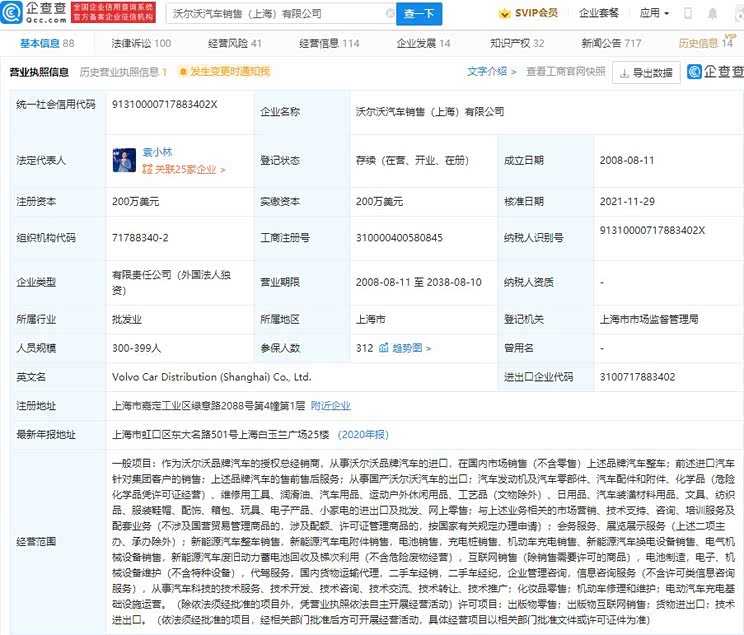The height and width of the screenshot is (635, 744).
Task: Open 企业套餐 in the header
Action: pos(599,13)
